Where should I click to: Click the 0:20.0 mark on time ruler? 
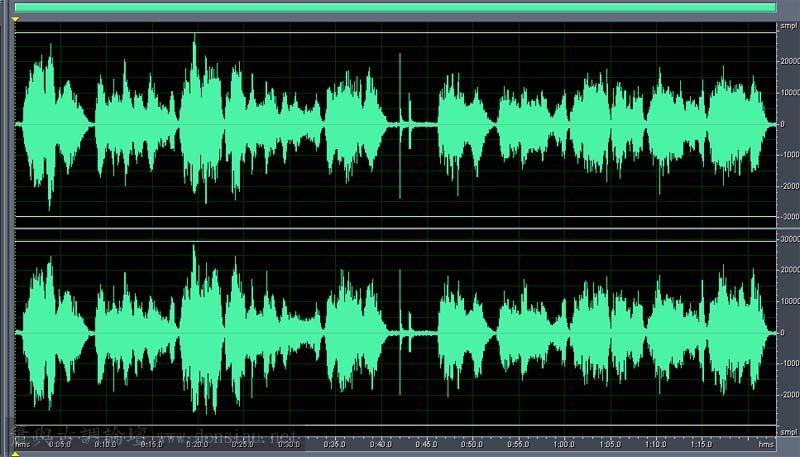pyautogui.click(x=197, y=443)
